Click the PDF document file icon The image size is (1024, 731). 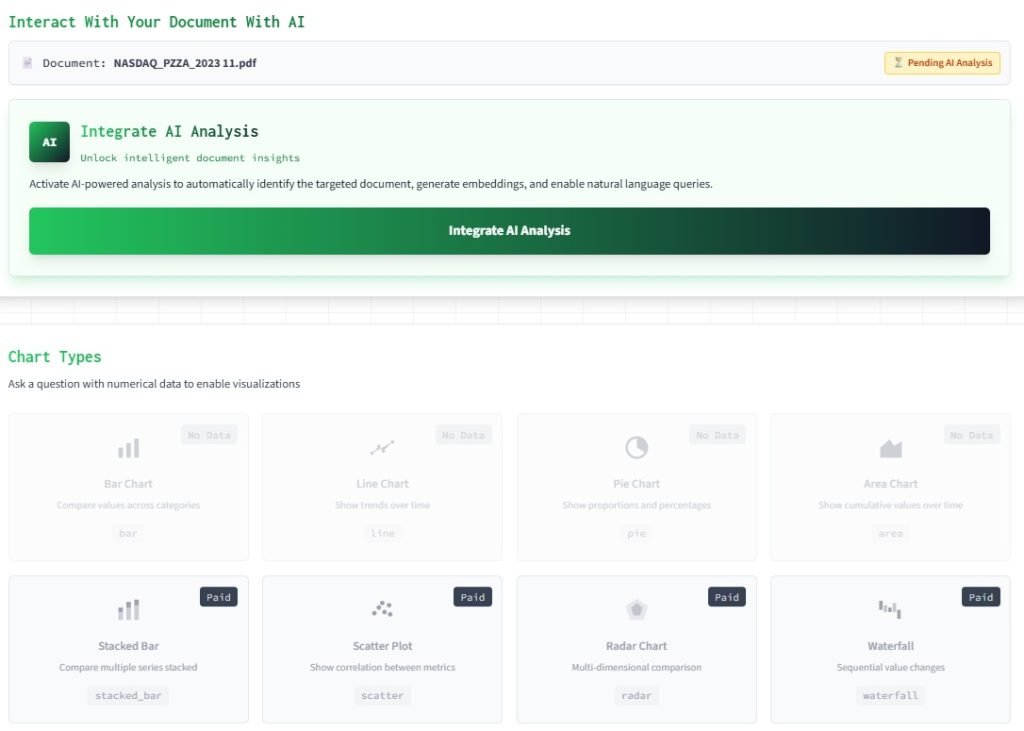tap(28, 63)
